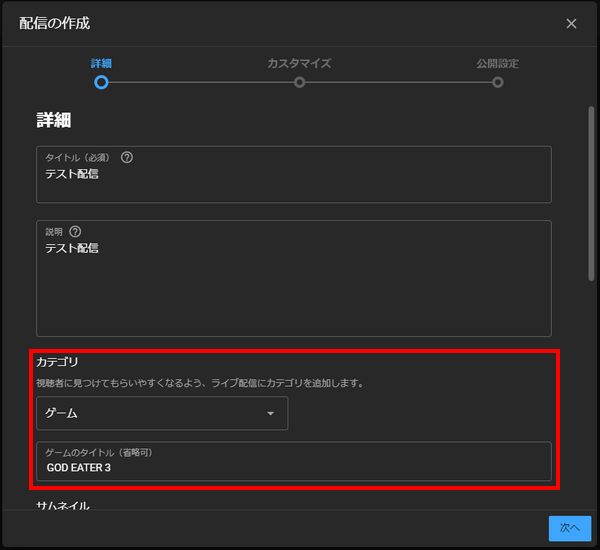Jump to the 公開設定 step circle

click(497, 82)
